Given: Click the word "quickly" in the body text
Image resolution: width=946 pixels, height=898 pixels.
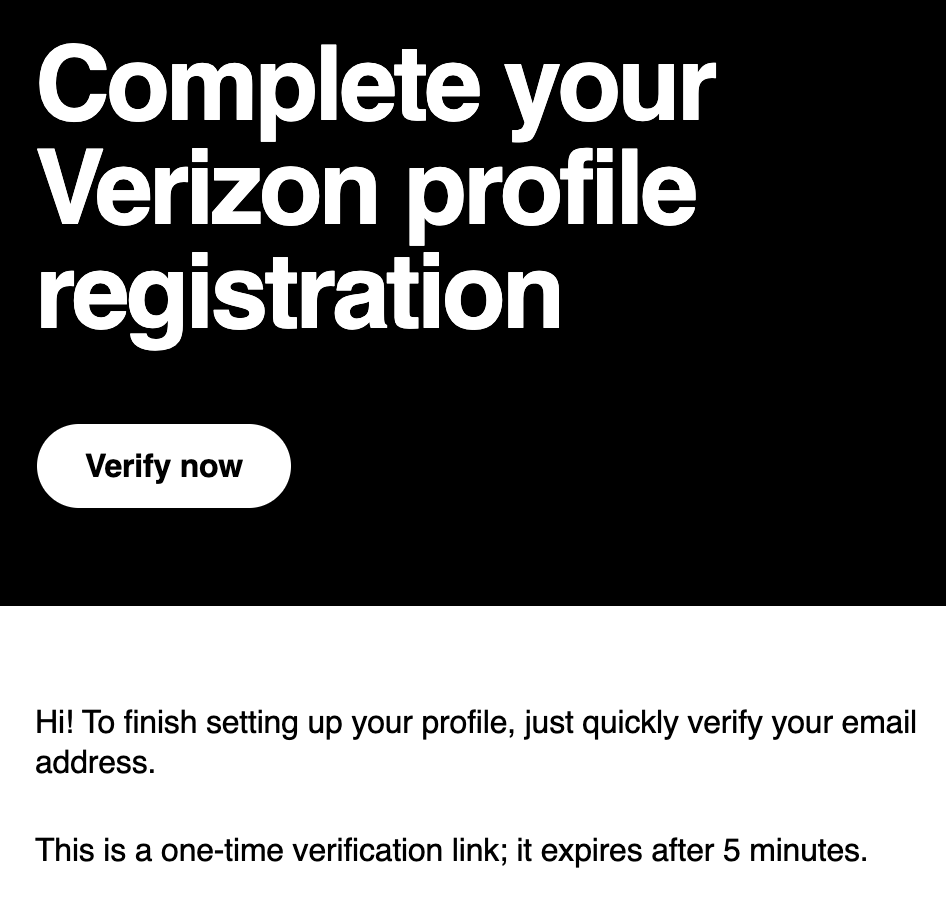Looking at the screenshot, I should [x=630, y=724].
